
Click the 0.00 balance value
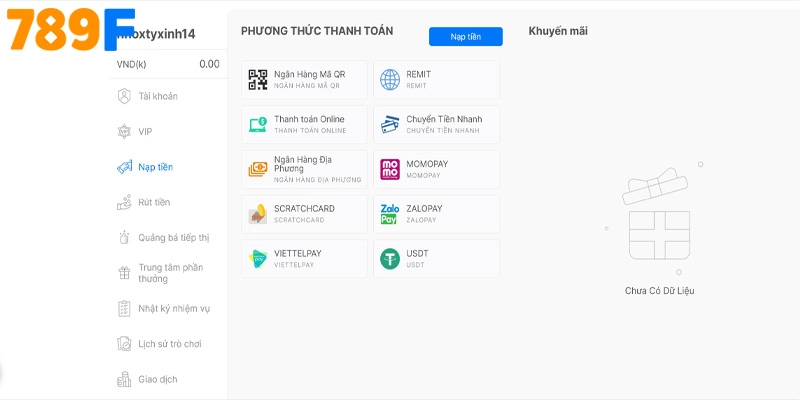pos(209,64)
